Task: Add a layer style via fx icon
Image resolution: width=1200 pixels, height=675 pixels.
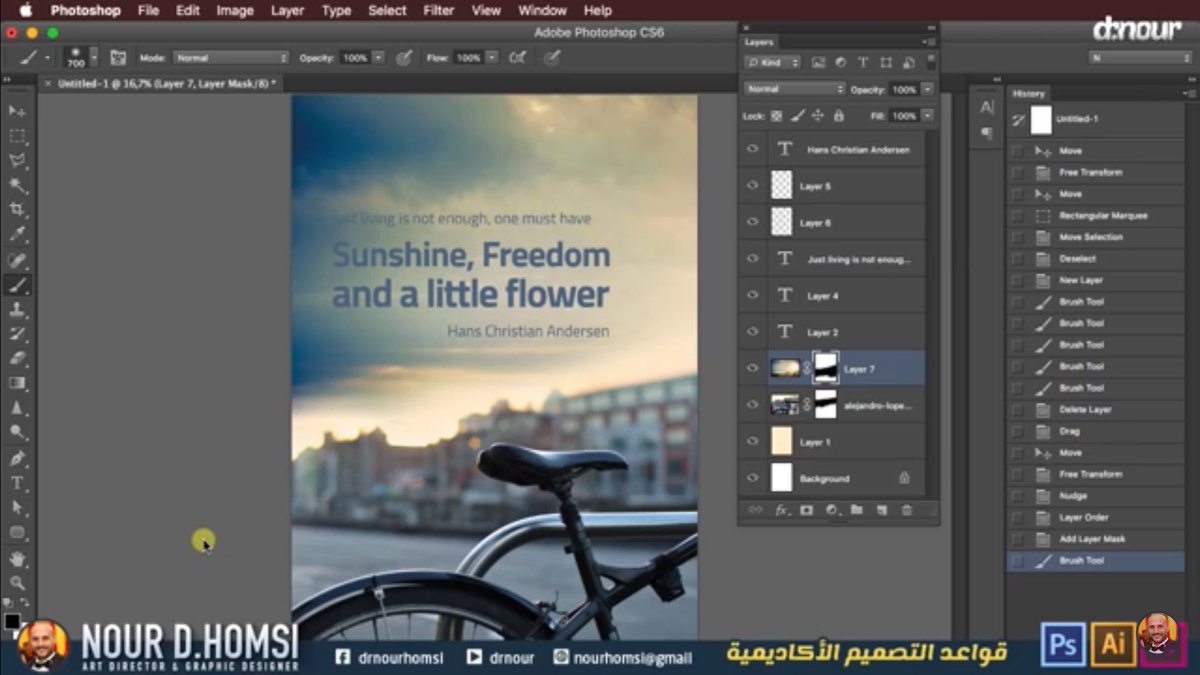Action: 781,510
